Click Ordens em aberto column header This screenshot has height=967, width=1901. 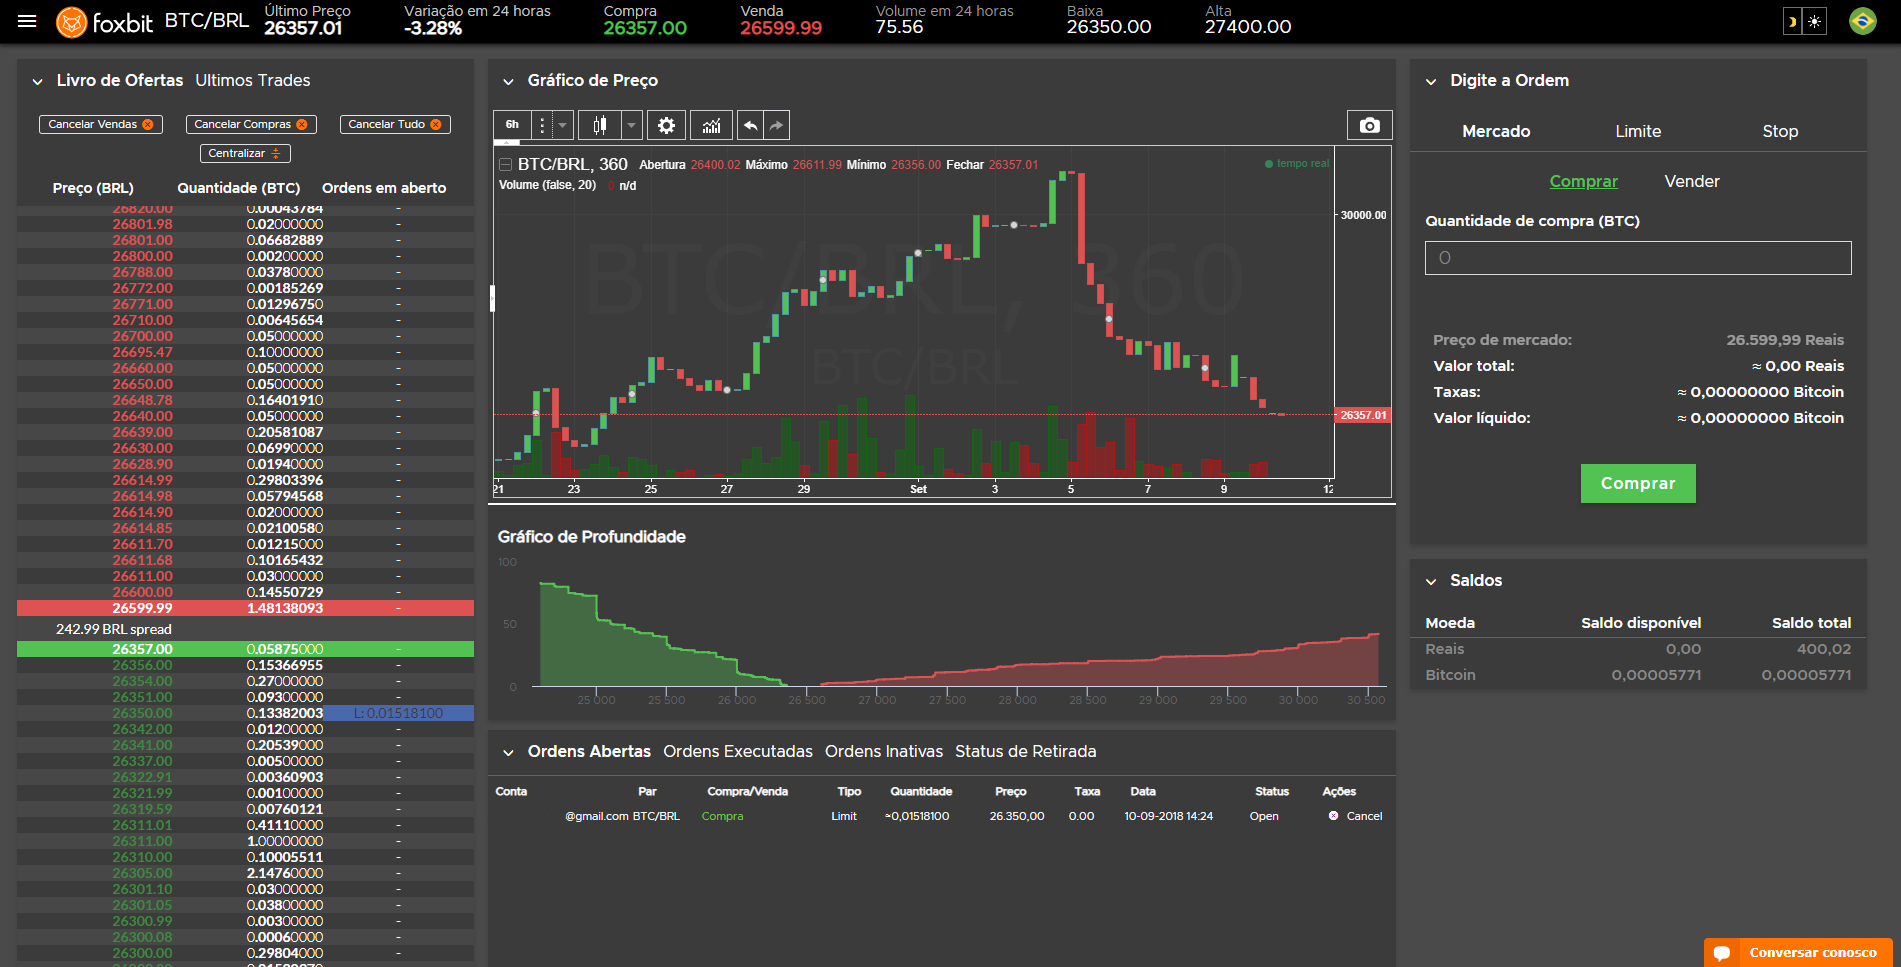[384, 188]
